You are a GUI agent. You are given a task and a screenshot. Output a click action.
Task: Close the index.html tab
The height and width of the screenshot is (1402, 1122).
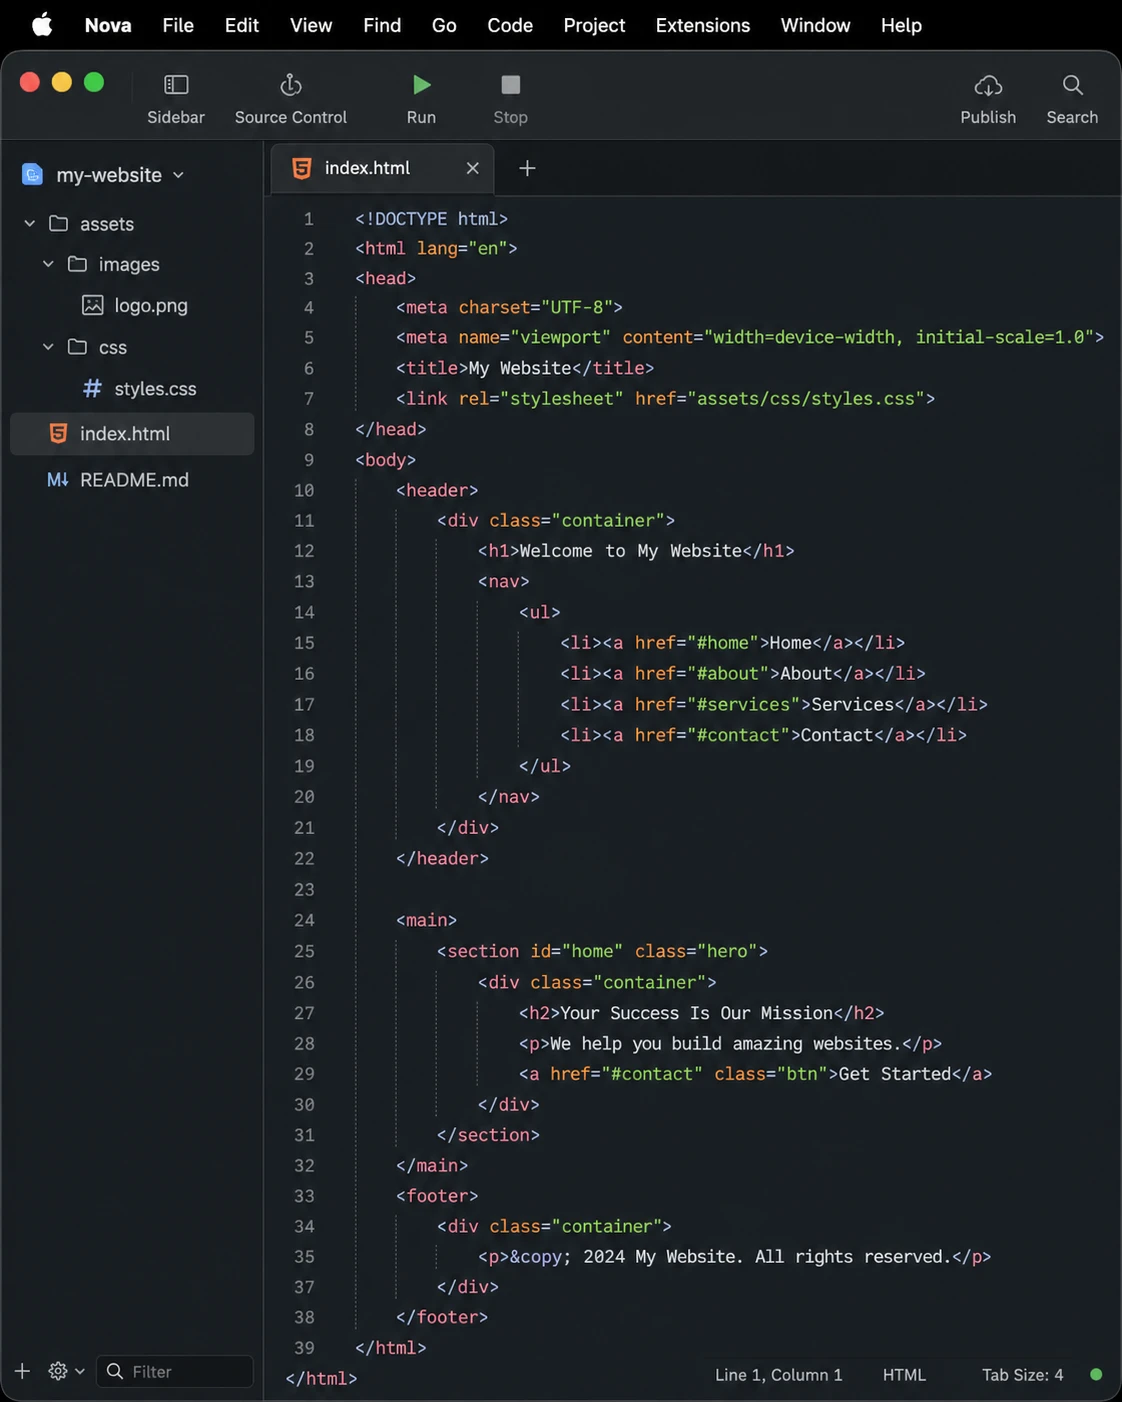473,168
